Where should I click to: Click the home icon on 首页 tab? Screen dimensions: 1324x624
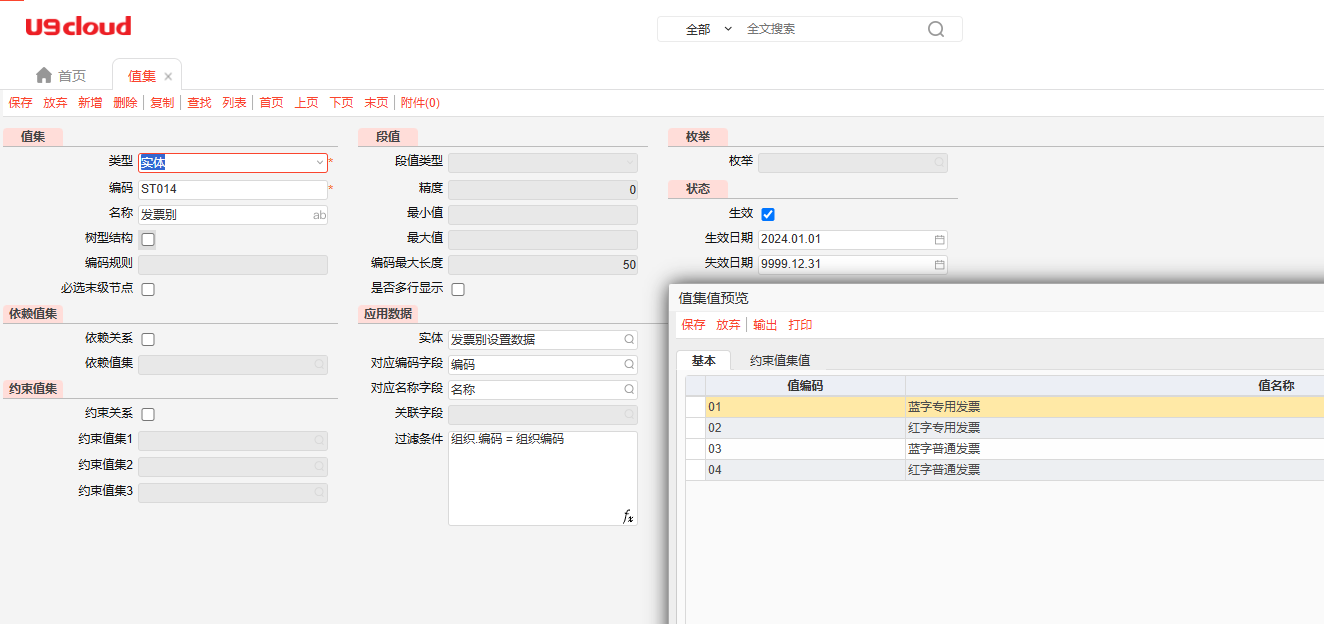coord(44,76)
